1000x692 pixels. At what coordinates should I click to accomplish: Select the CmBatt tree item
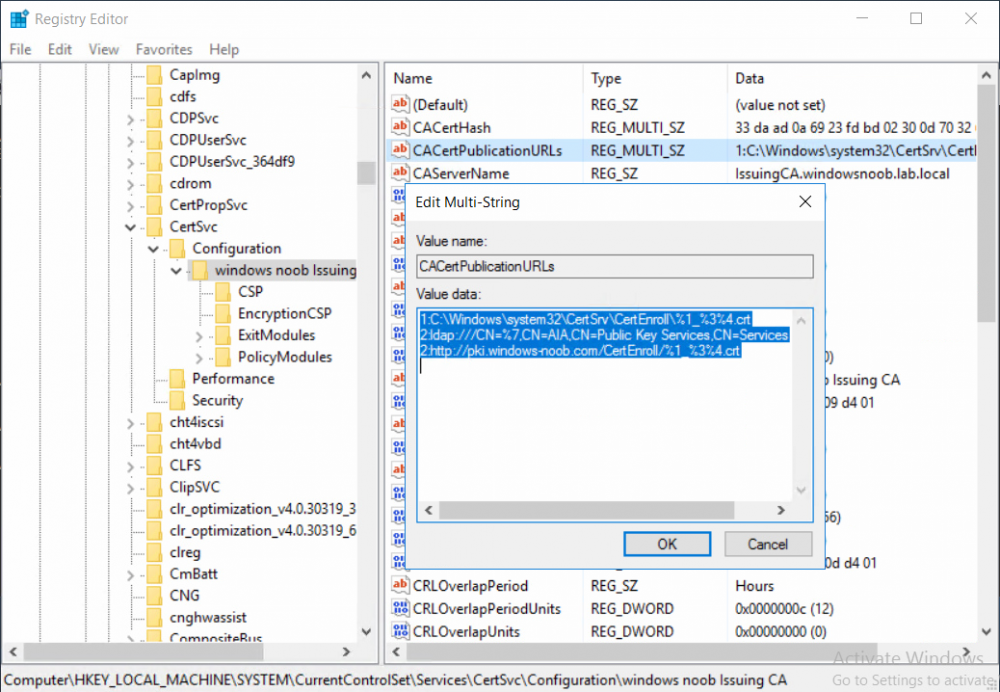[x=193, y=574]
